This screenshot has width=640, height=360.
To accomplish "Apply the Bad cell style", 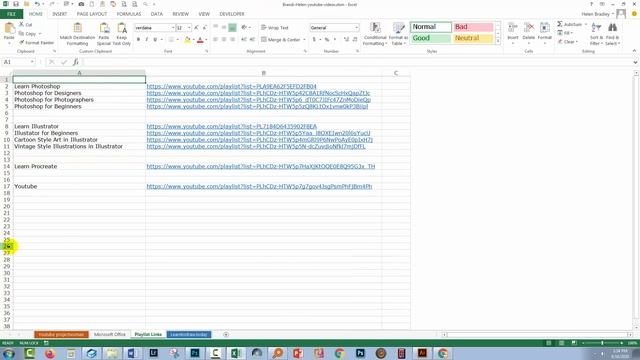I will (473, 27).
